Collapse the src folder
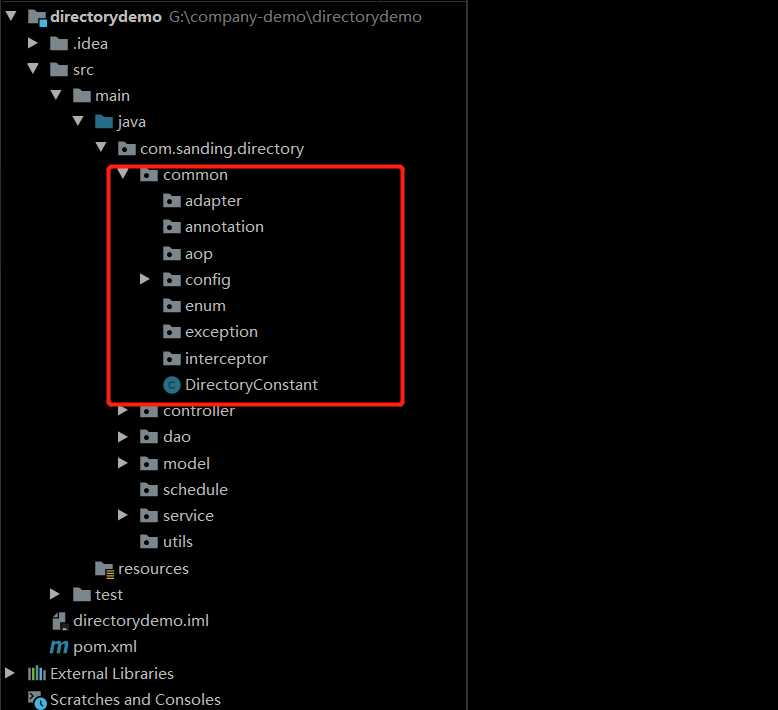The width and height of the screenshot is (778, 710). [33, 68]
